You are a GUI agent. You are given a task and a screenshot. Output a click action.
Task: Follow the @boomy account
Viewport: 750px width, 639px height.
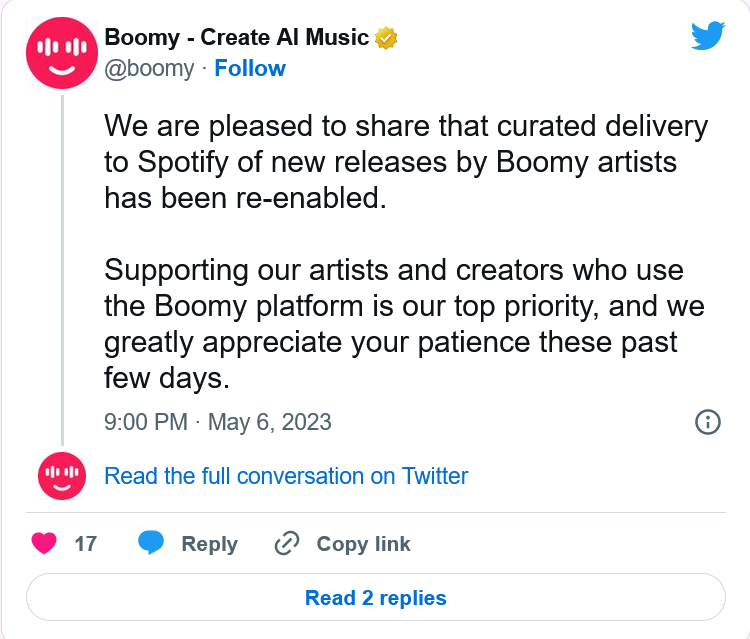250,68
